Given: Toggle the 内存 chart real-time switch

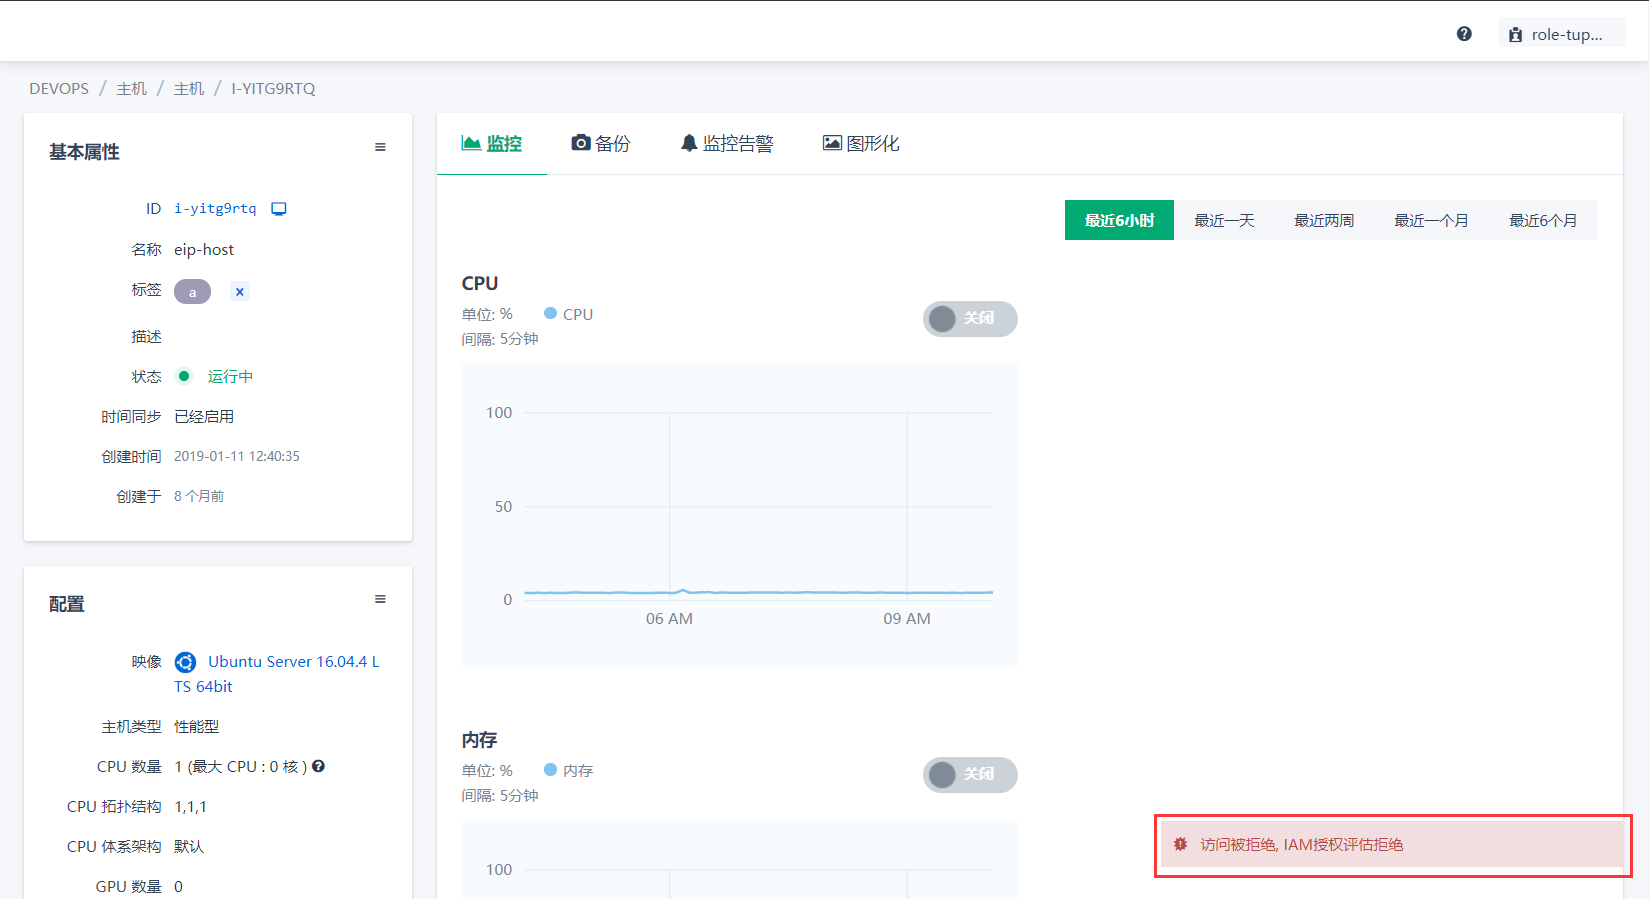Looking at the screenshot, I should click(x=969, y=775).
